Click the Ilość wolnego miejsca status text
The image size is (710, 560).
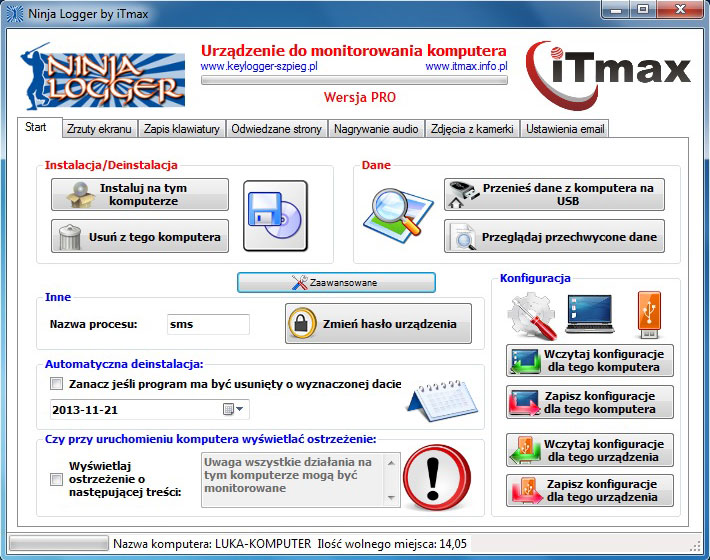point(392,543)
